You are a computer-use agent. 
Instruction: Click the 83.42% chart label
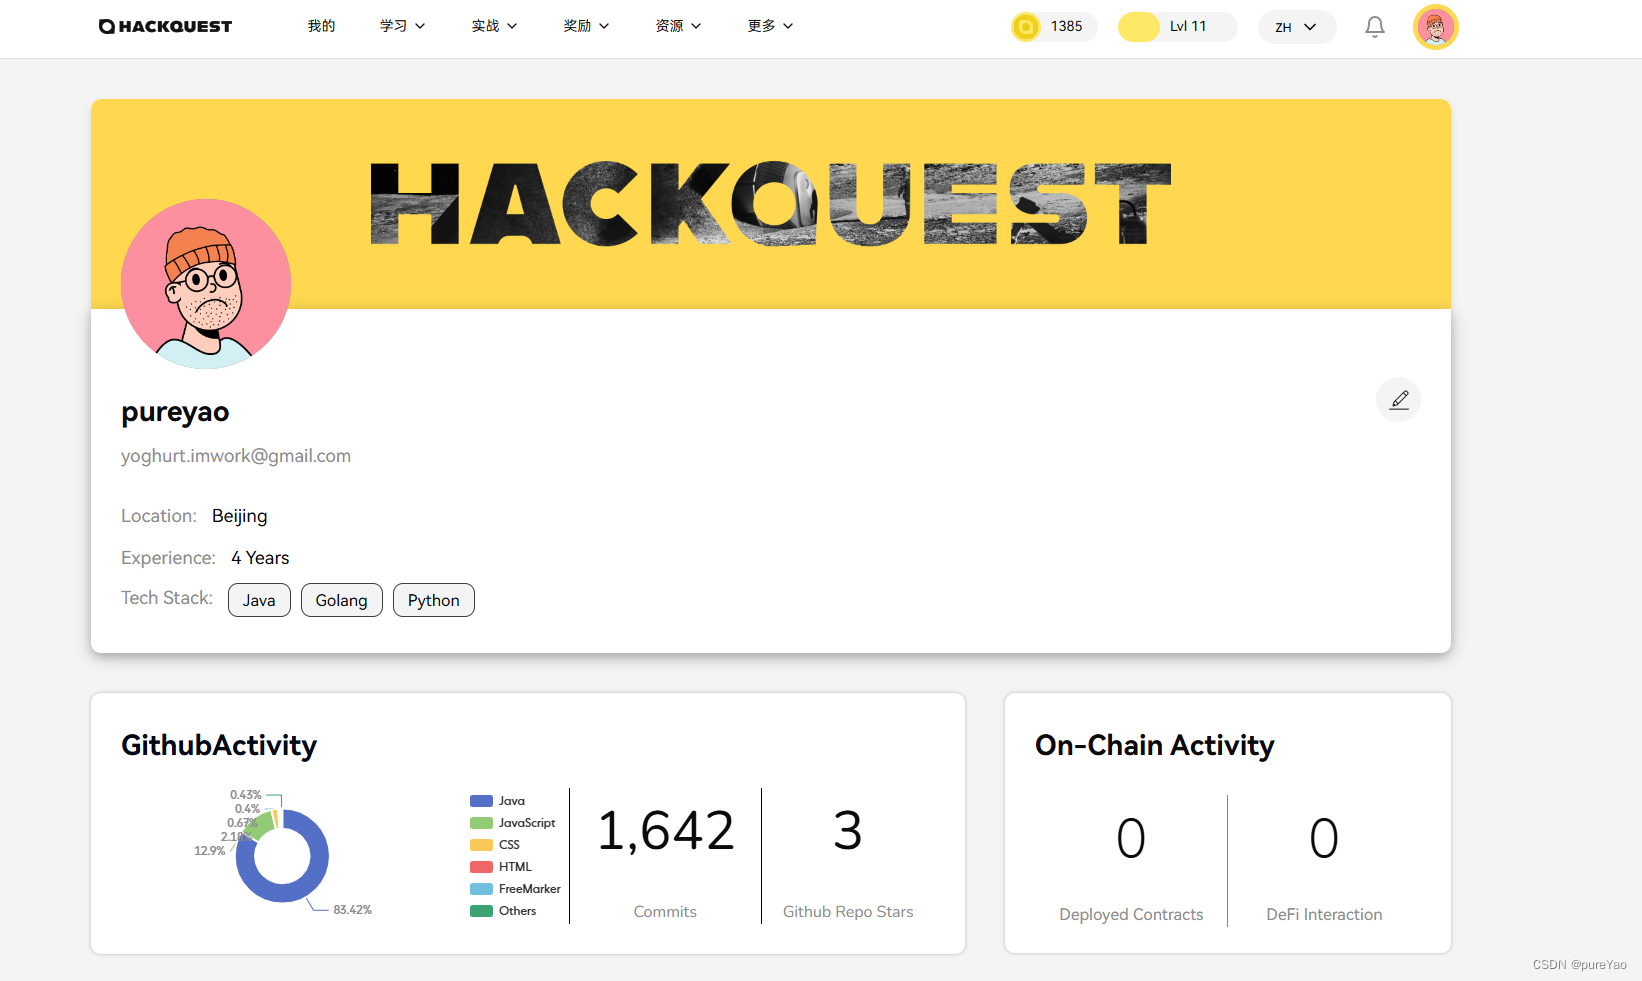(353, 910)
